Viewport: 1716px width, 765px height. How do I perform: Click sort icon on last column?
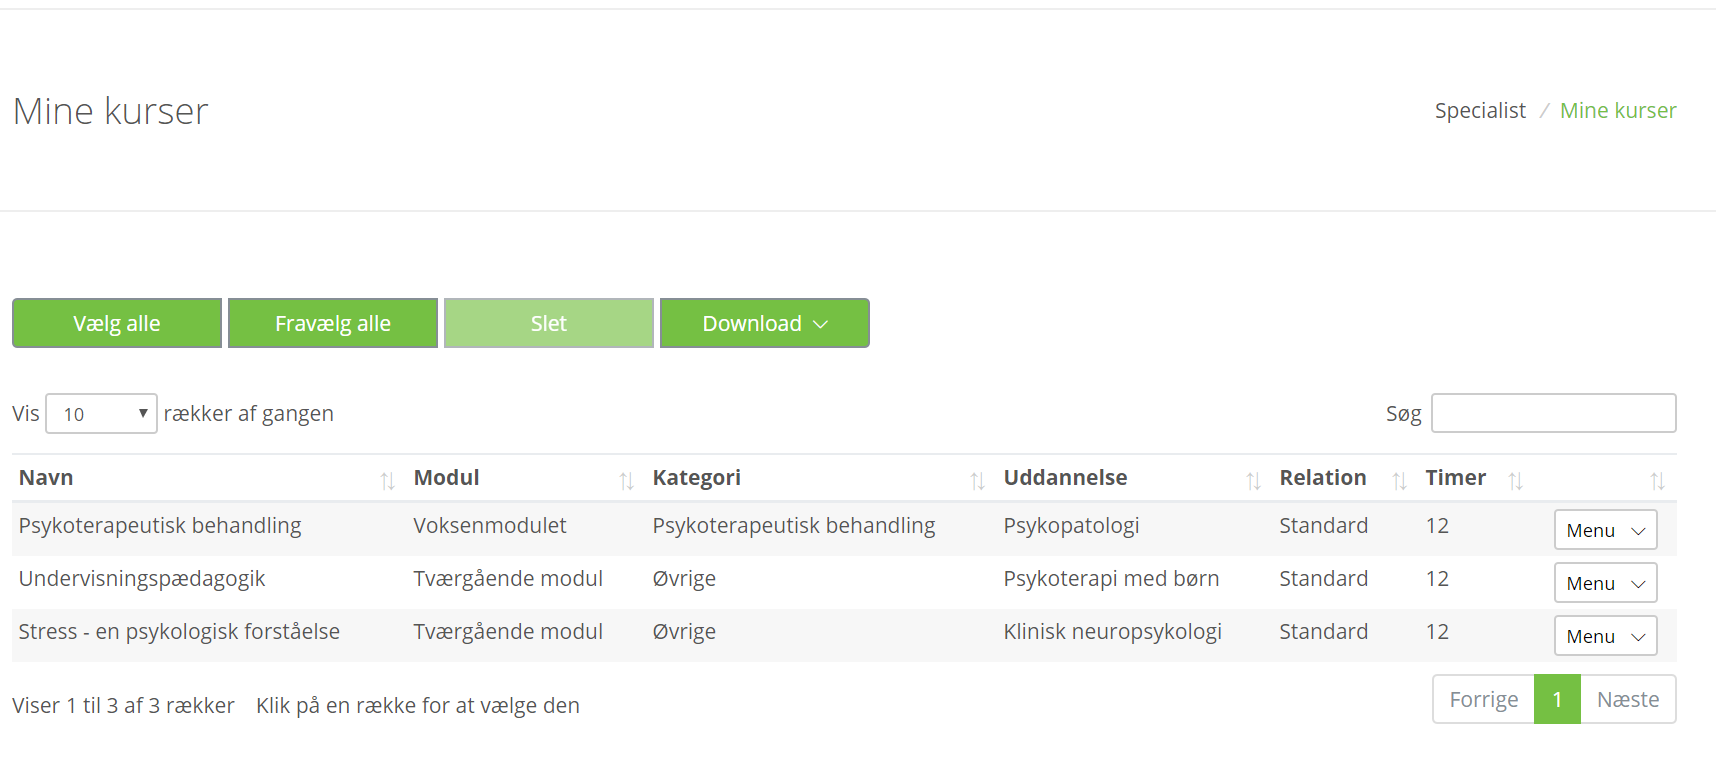(x=1657, y=481)
